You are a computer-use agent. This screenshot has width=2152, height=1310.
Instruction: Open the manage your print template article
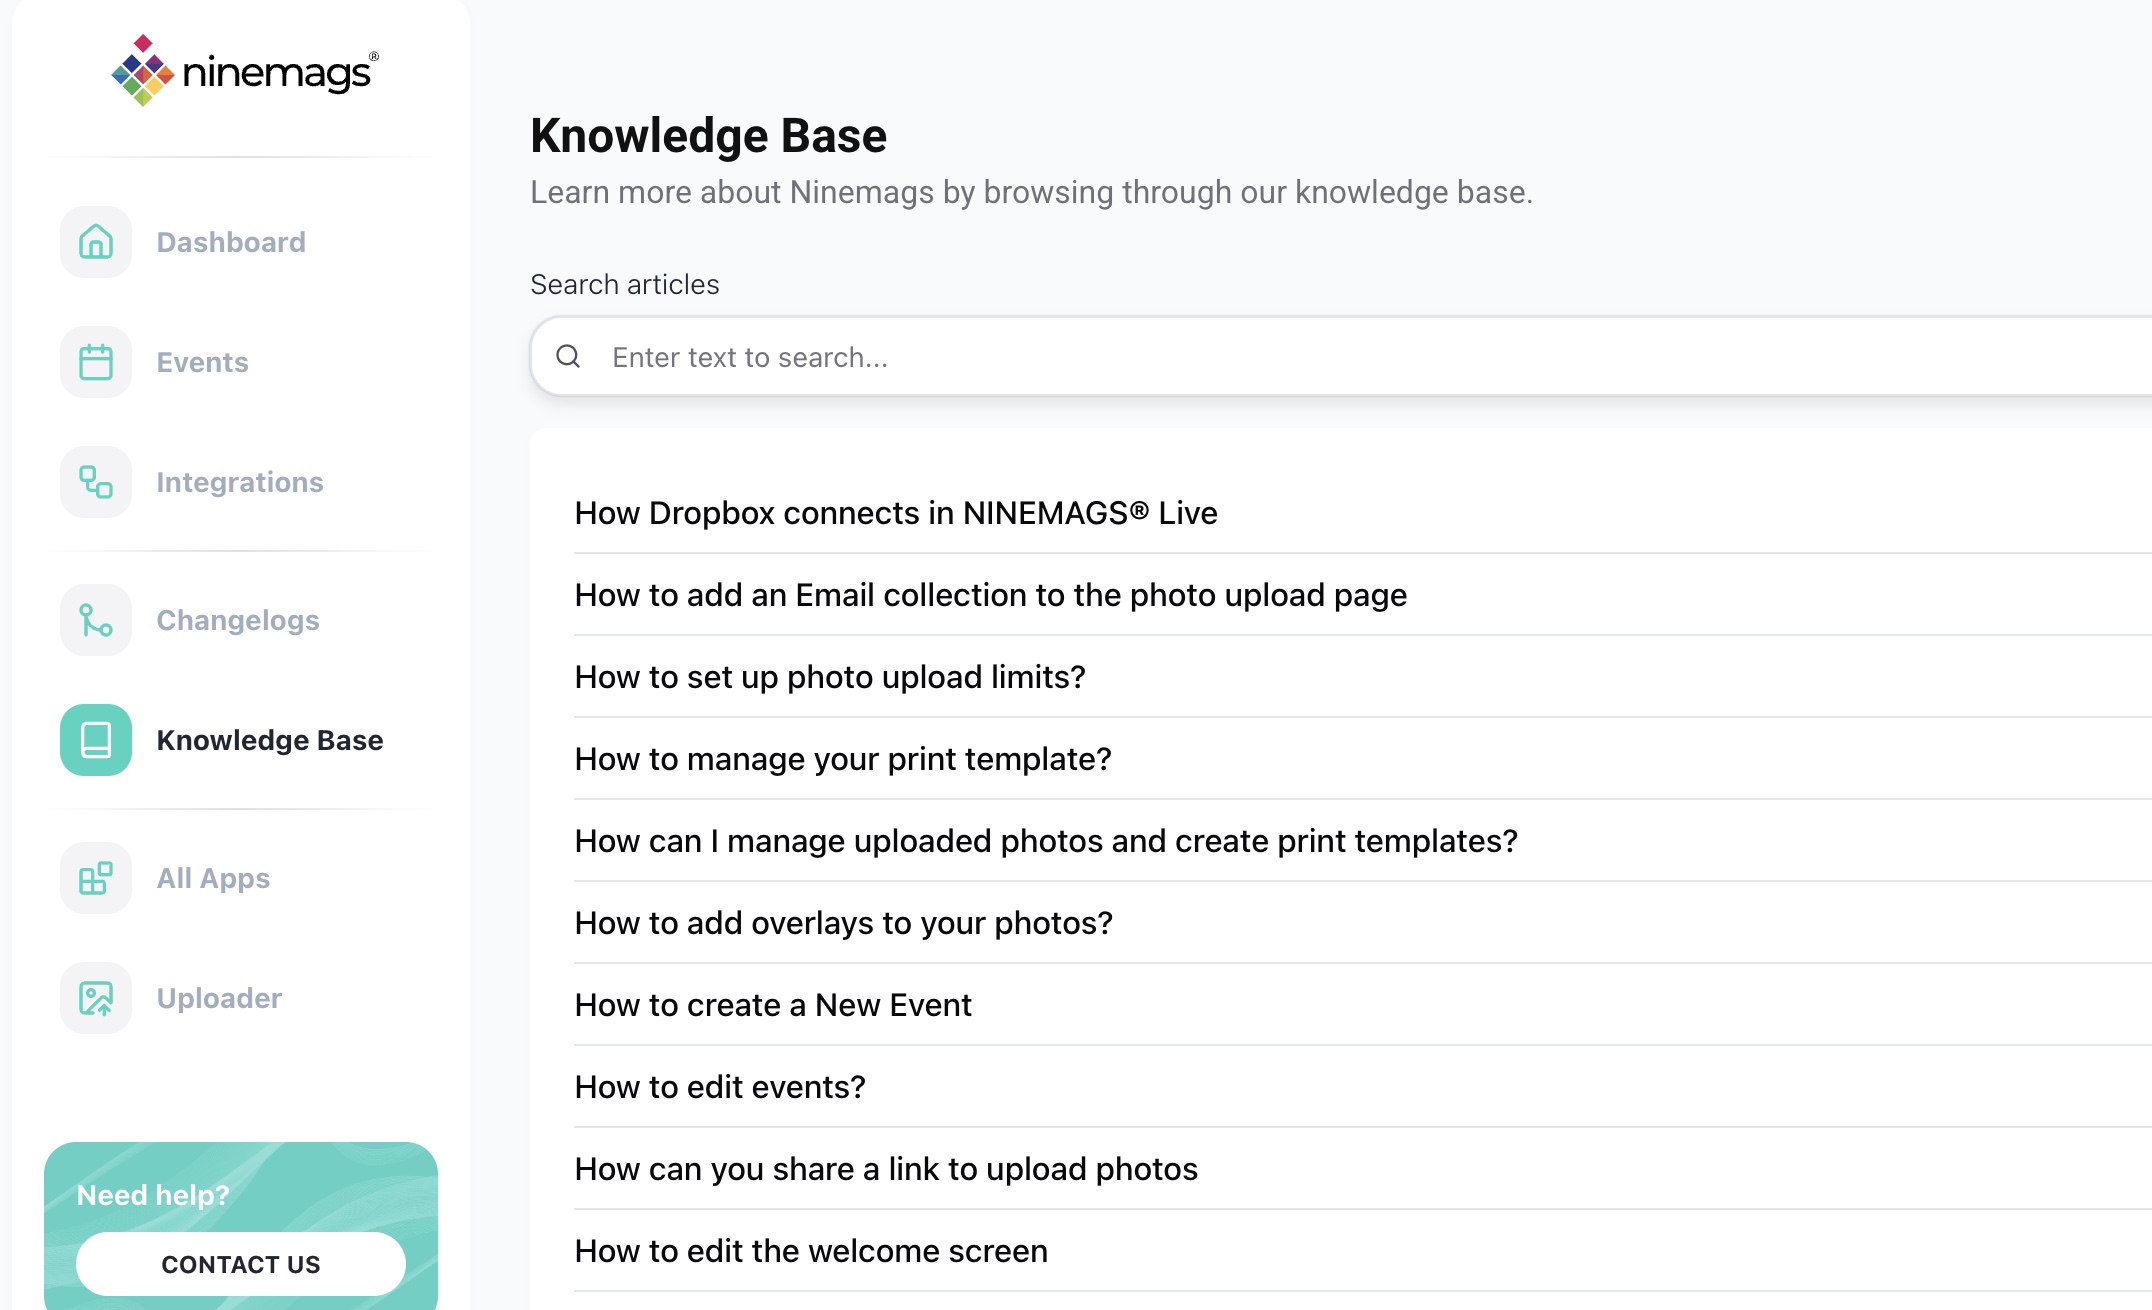coord(842,759)
